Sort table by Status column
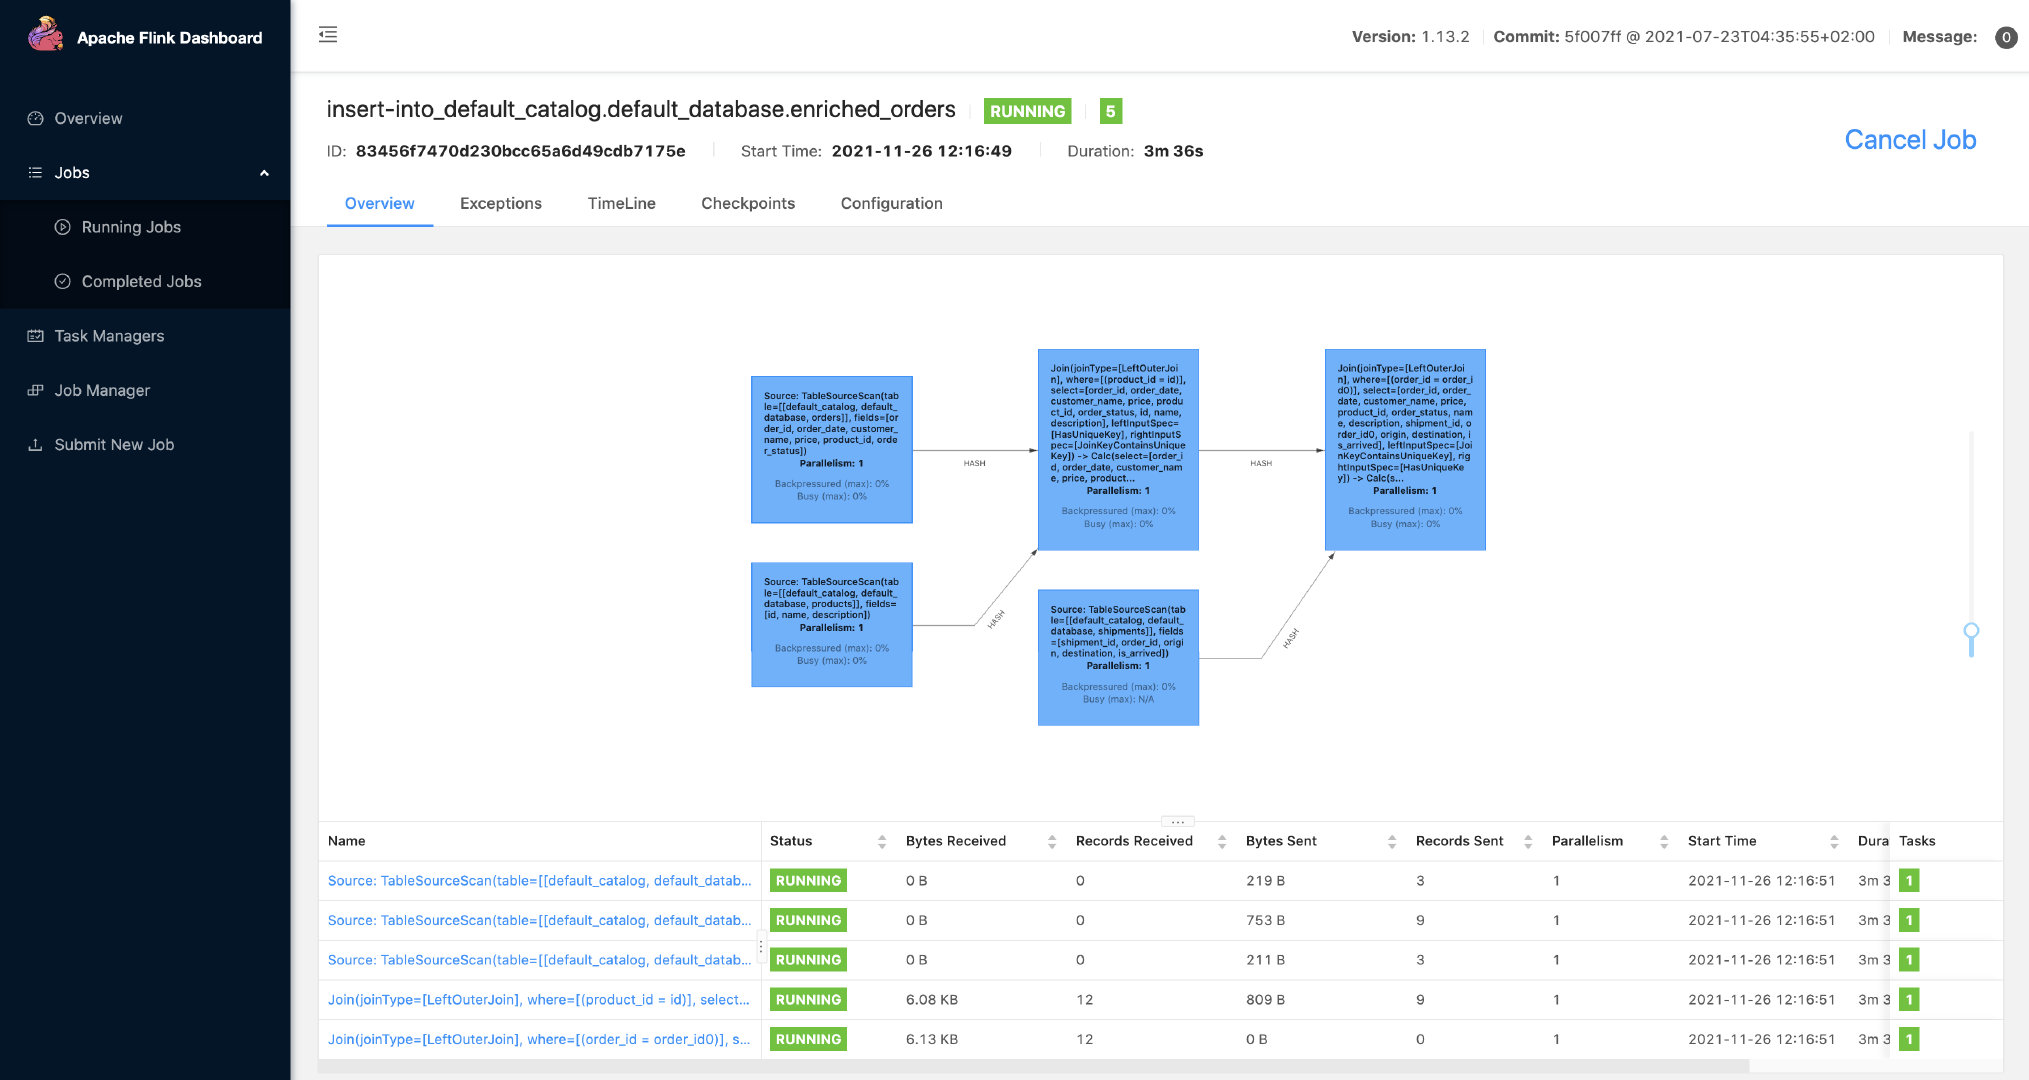Viewport: 2029px width, 1080px height. click(x=881, y=842)
